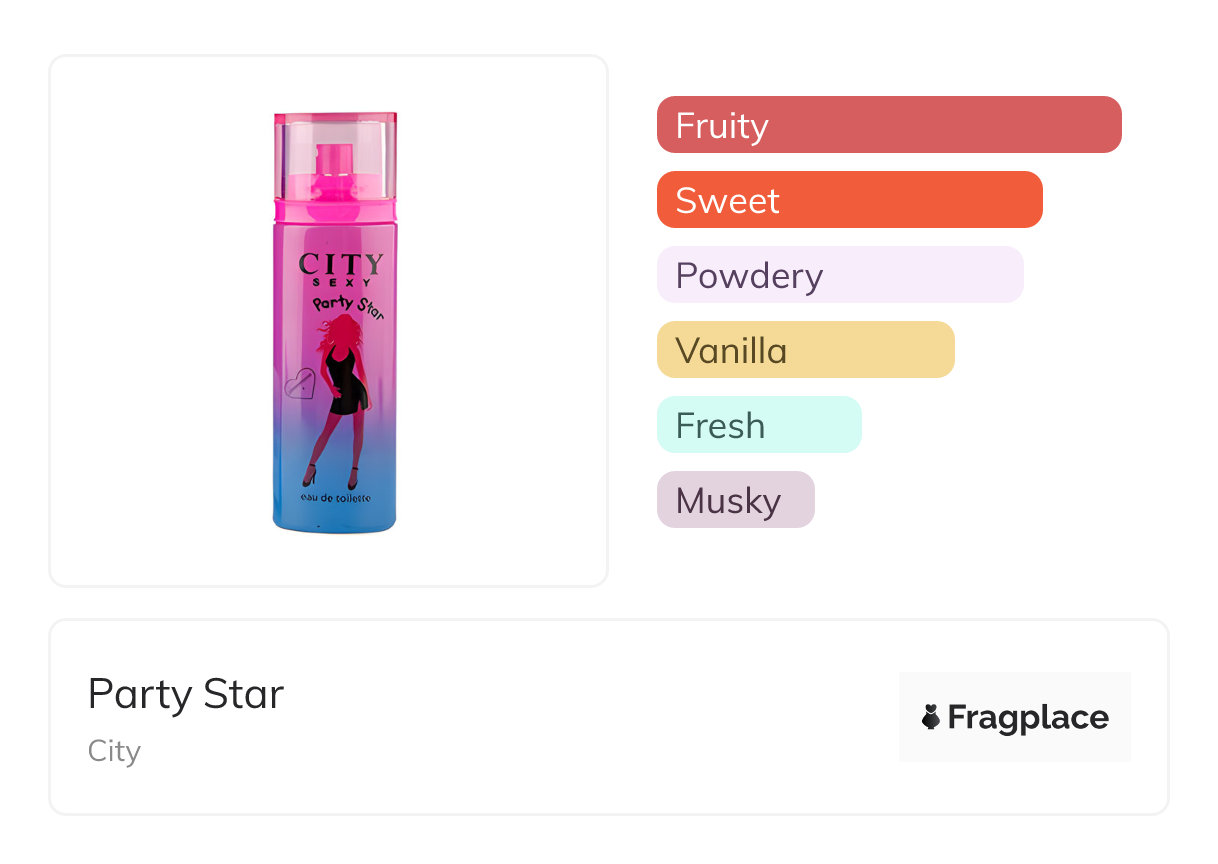Click the Fragplace logo badge background
The height and width of the screenshot is (864, 1218).
[x=1014, y=745]
